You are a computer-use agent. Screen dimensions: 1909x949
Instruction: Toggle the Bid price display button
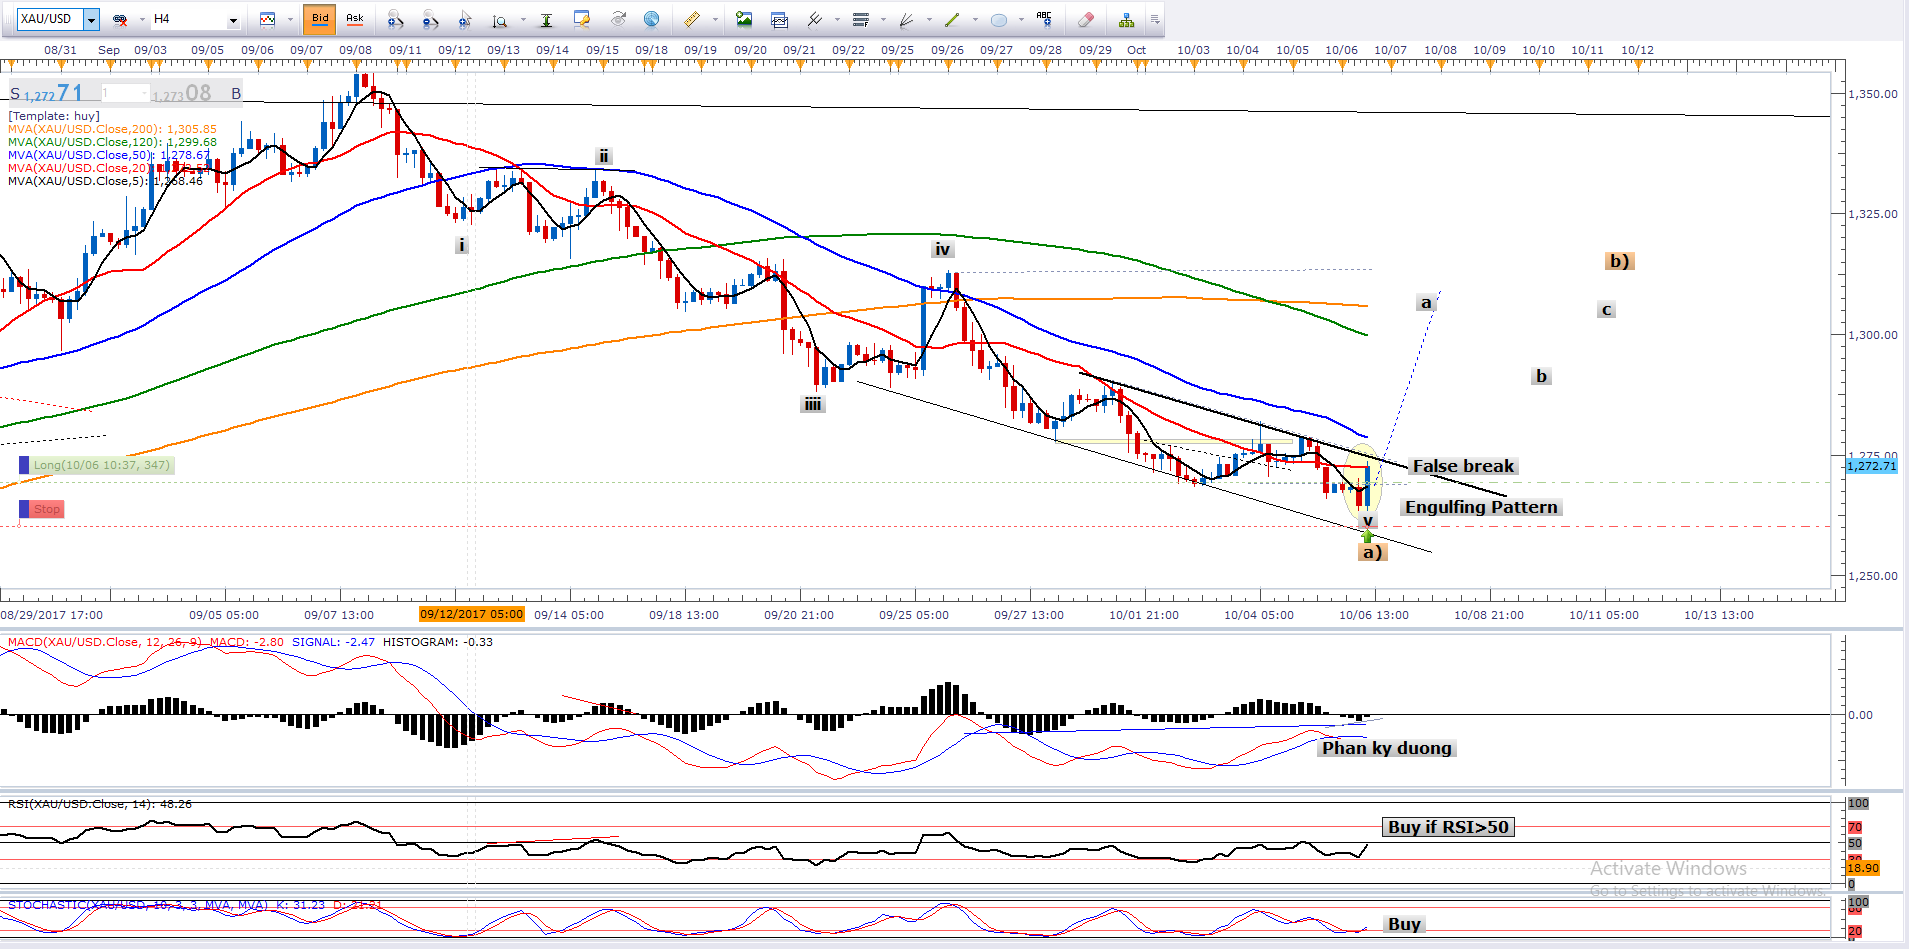320,19
